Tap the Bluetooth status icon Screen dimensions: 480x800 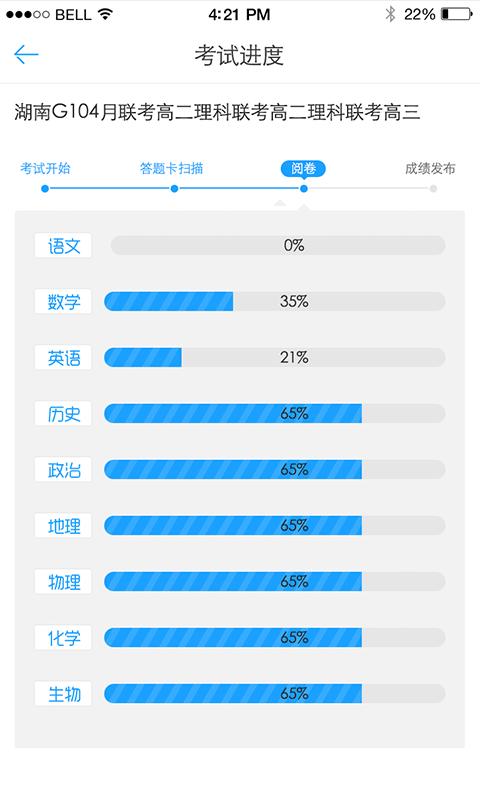390,14
